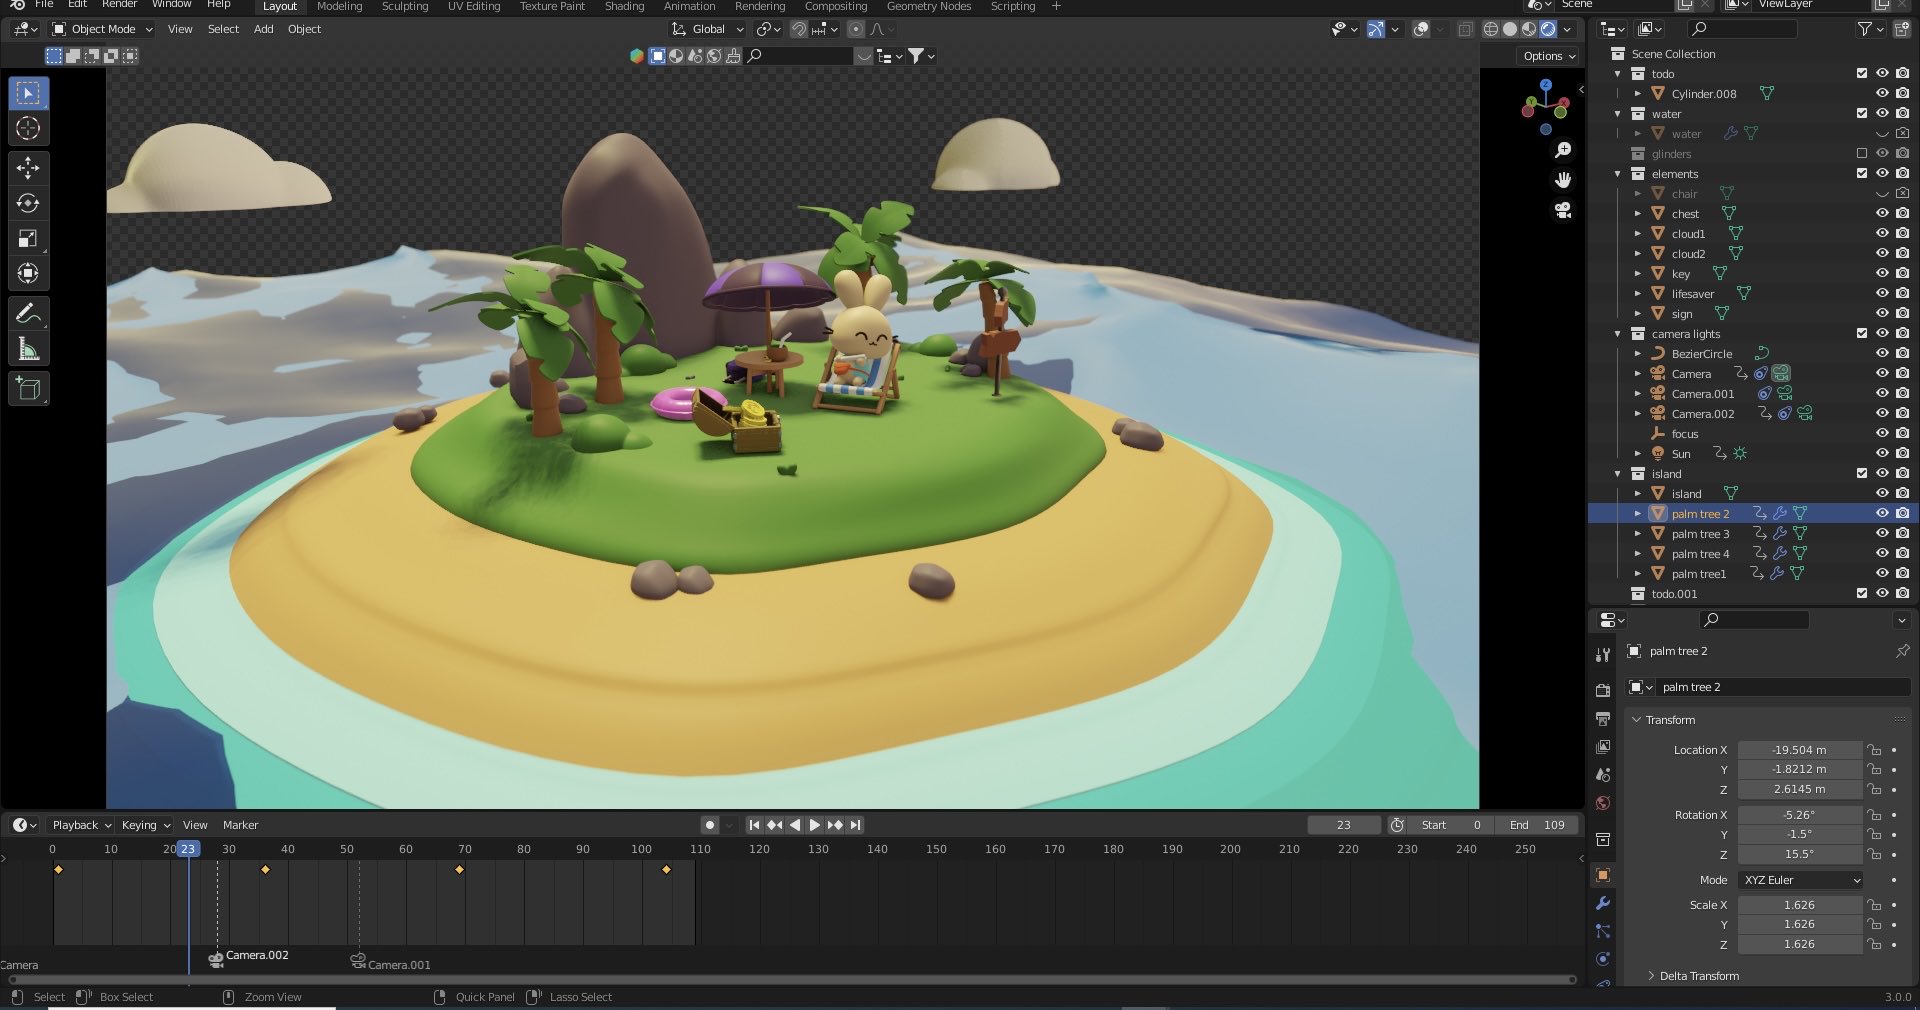Choose the Annotate tool
Image resolution: width=1920 pixels, height=1010 pixels.
click(28, 314)
